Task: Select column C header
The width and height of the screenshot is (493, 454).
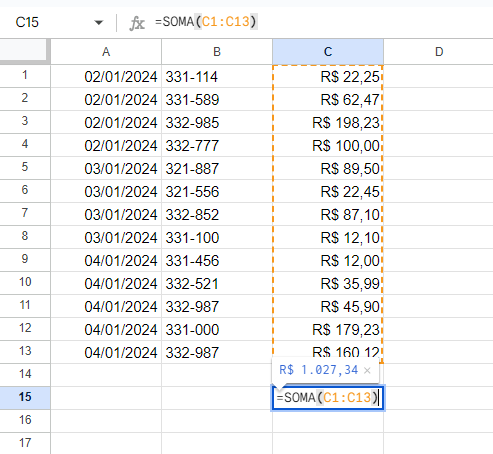Action: pyautogui.click(x=328, y=52)
